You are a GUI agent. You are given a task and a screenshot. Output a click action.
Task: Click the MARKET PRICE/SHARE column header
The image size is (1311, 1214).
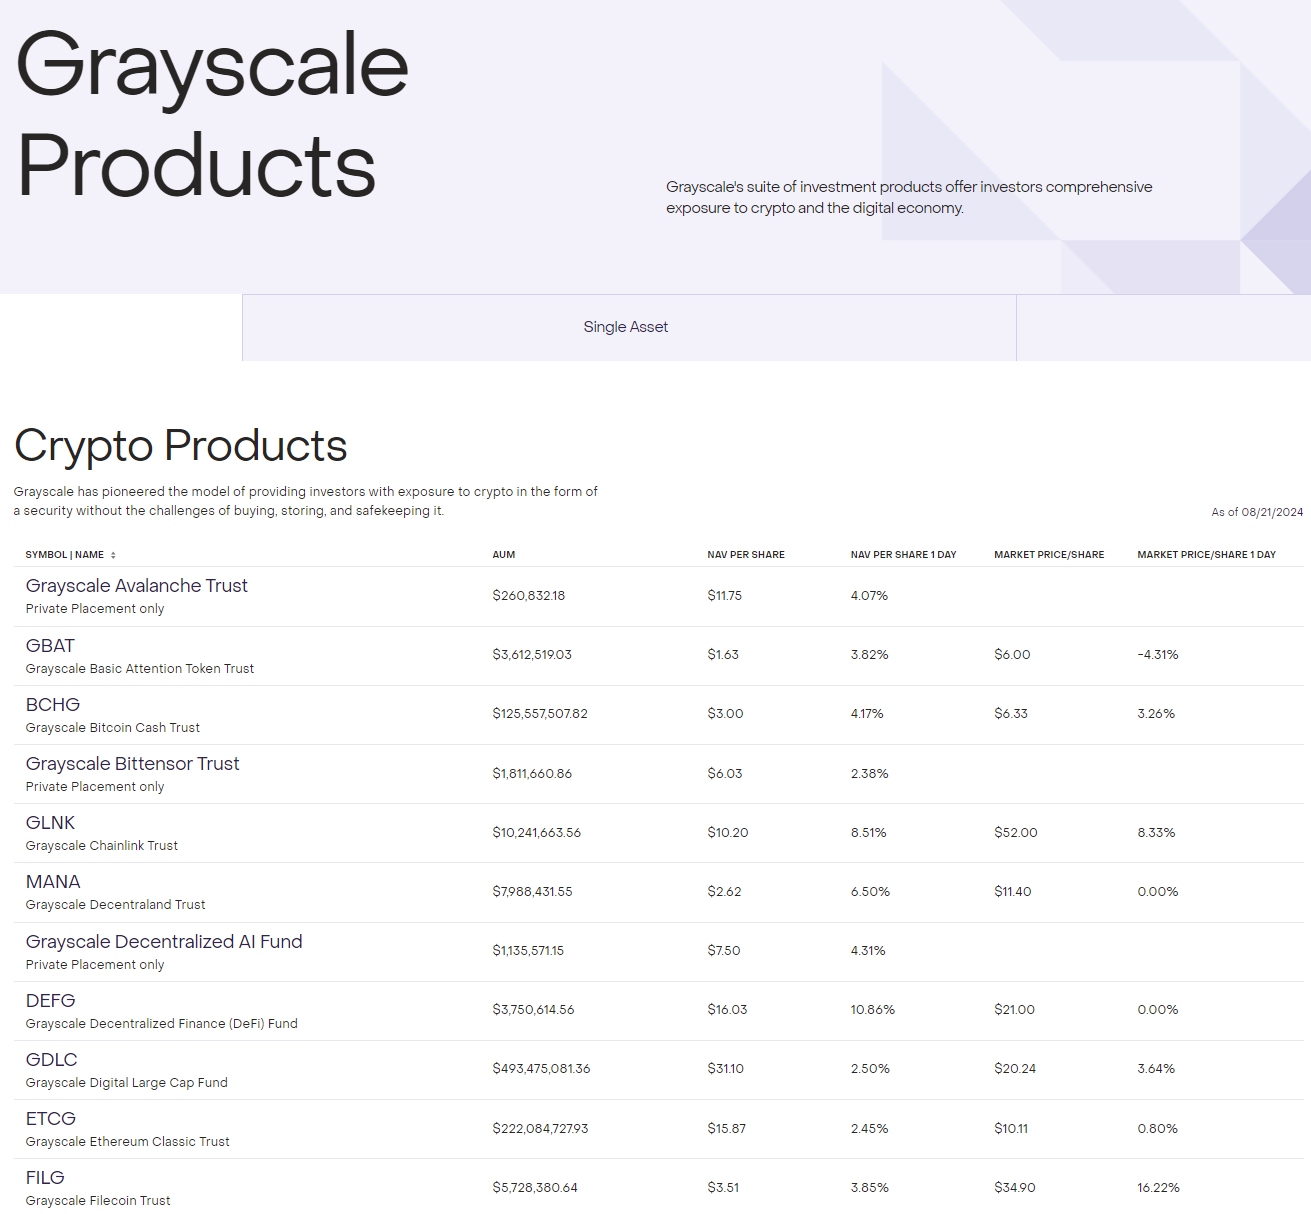click(1049, 554)
